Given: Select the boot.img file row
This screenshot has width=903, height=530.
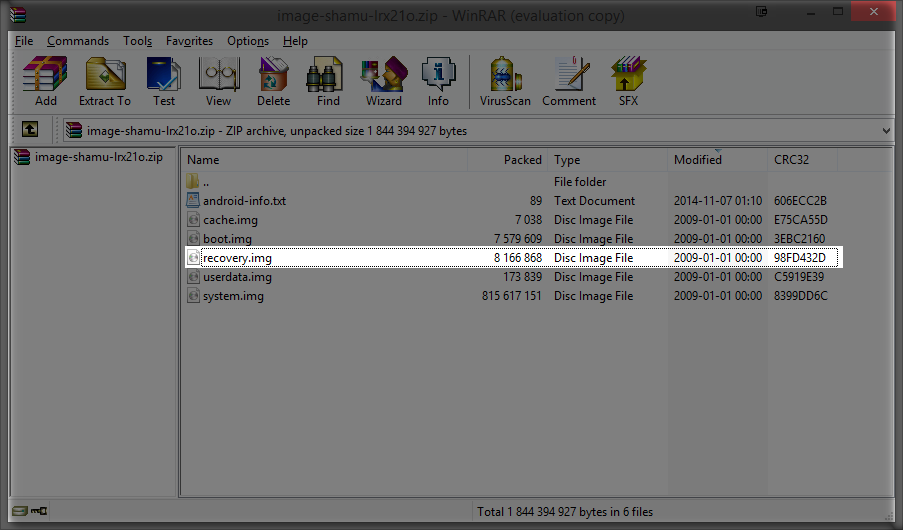Looking at the screenshot, I should tap(513, 238).
